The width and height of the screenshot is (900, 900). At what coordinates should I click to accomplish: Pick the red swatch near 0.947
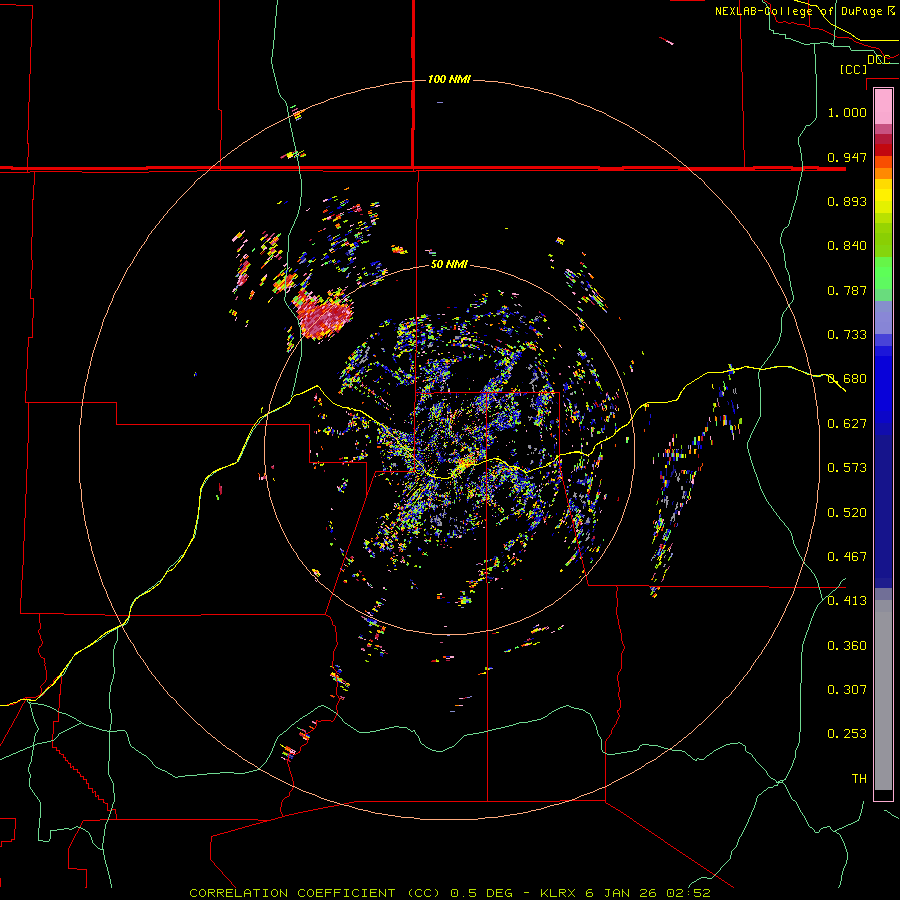point(883,150)
